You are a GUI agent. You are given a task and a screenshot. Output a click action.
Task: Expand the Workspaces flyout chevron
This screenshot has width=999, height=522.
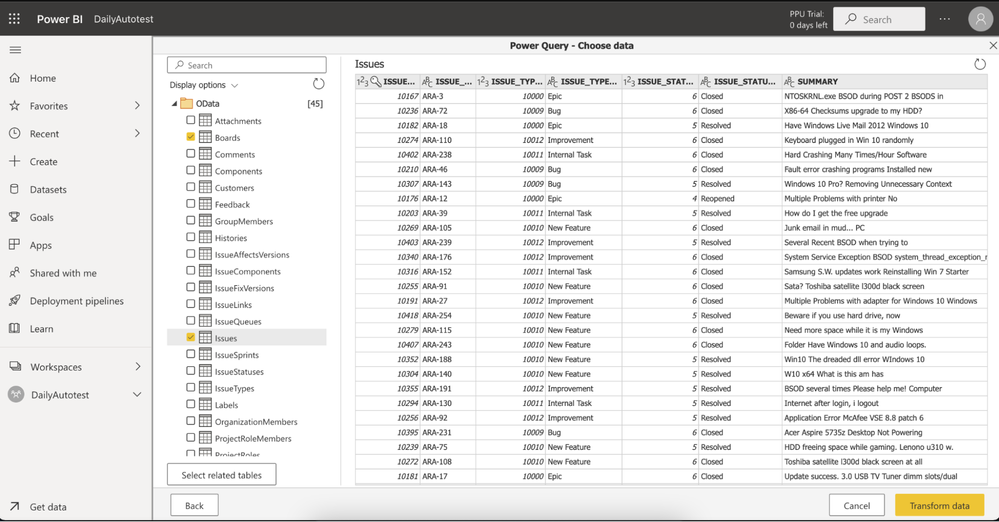[x=138, y=366]
